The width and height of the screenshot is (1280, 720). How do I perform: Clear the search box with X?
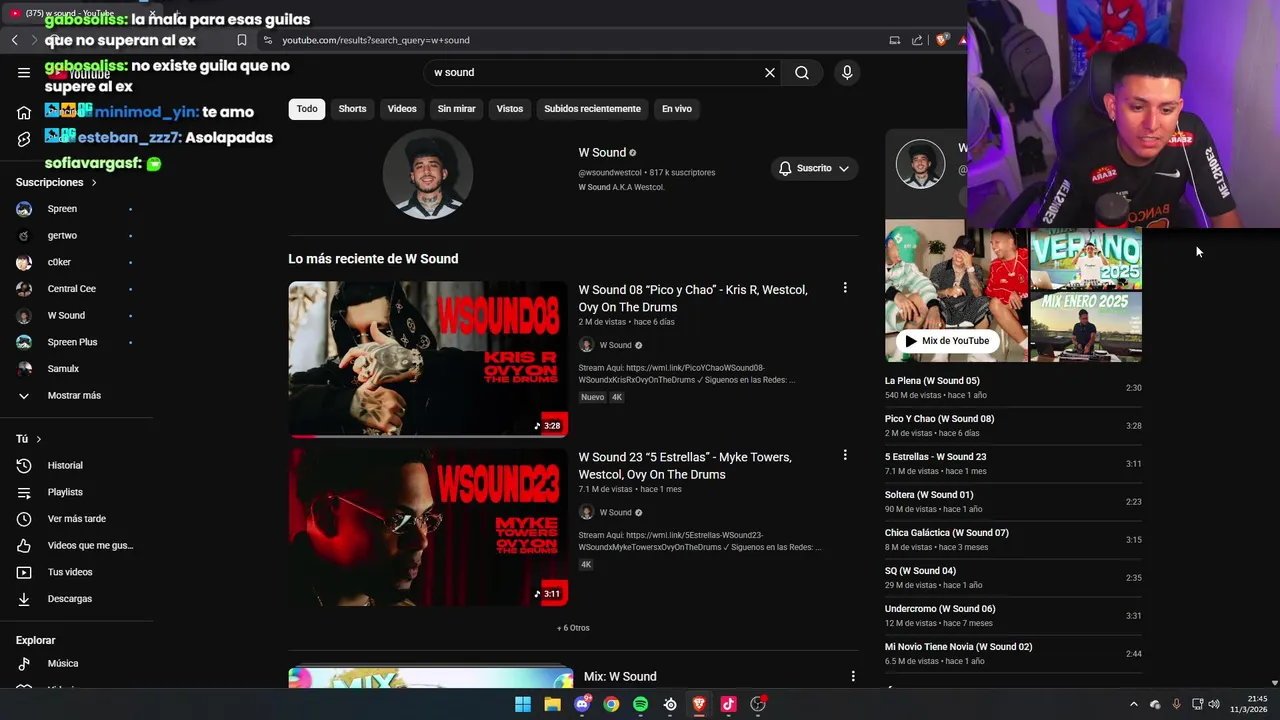point(770,72)
